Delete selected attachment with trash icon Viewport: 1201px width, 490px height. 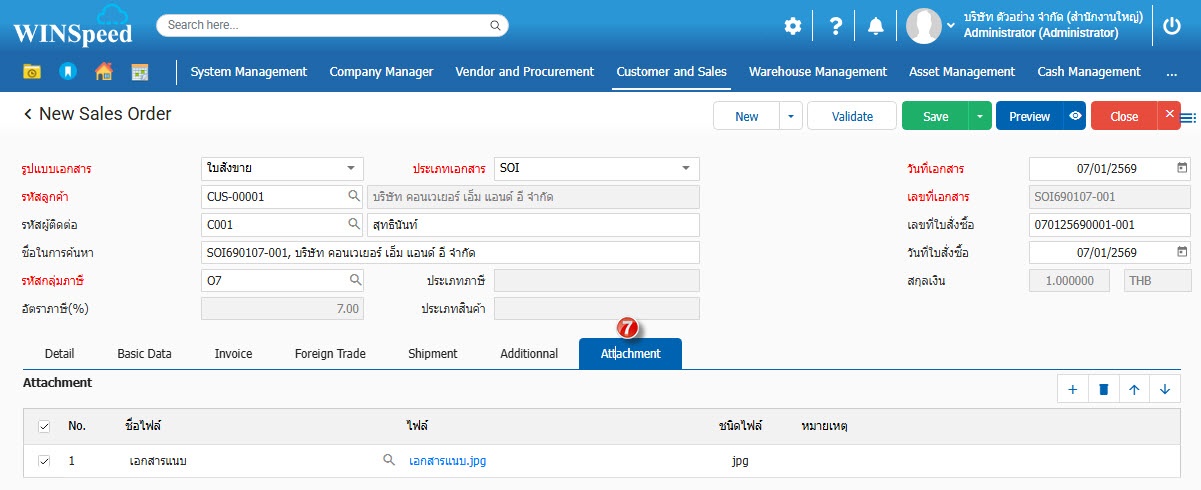coord(1103,390)
